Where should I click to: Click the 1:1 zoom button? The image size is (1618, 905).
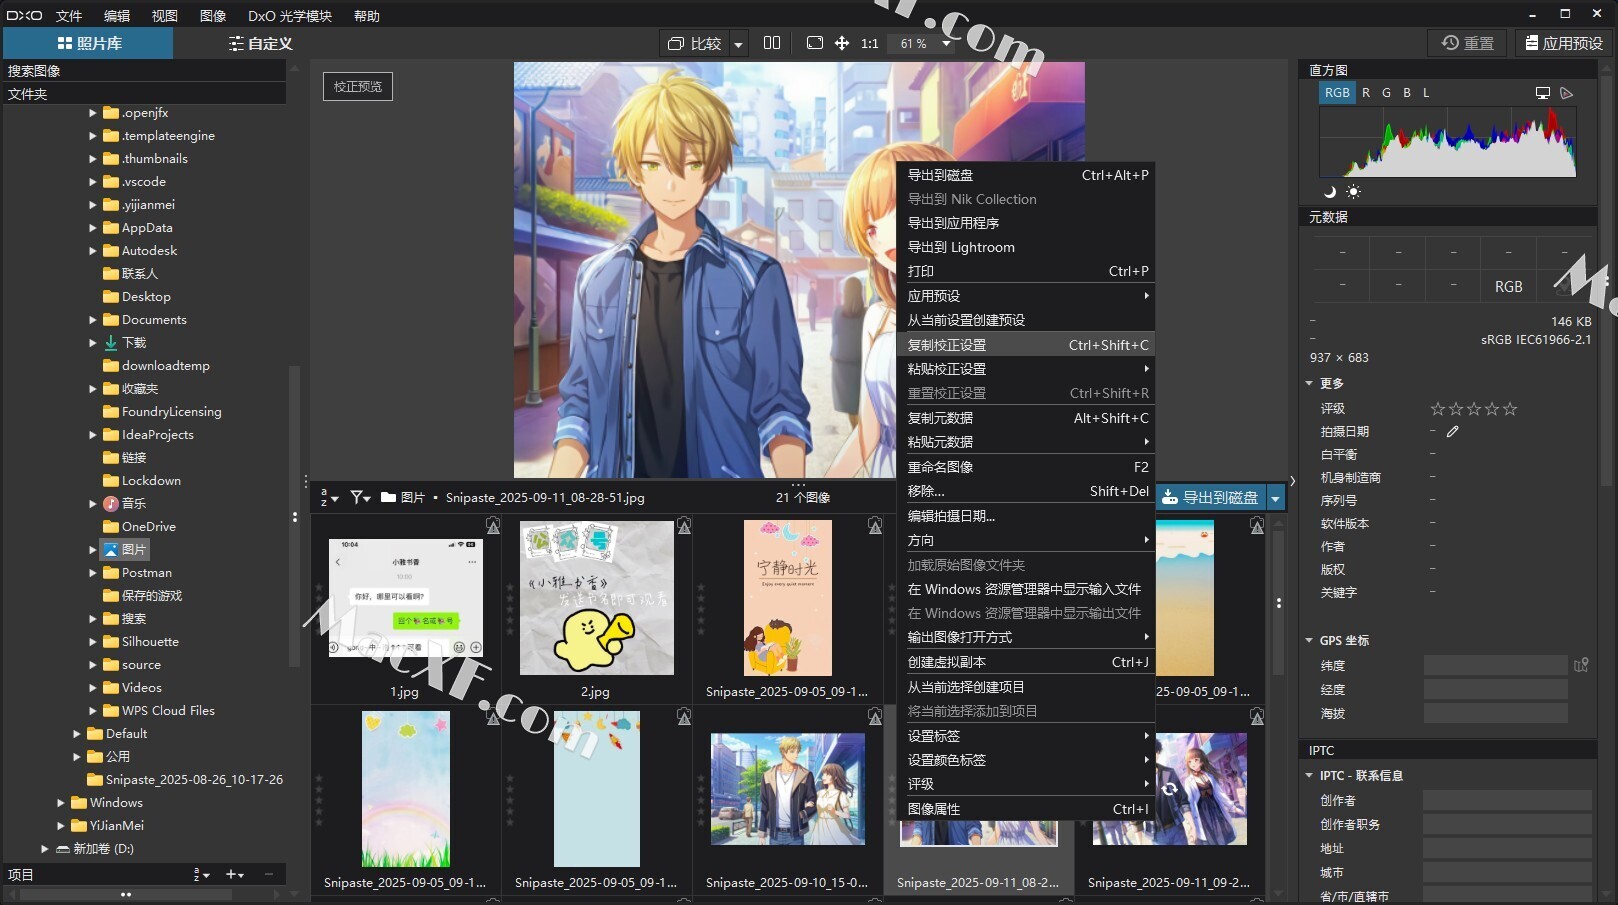869,44
